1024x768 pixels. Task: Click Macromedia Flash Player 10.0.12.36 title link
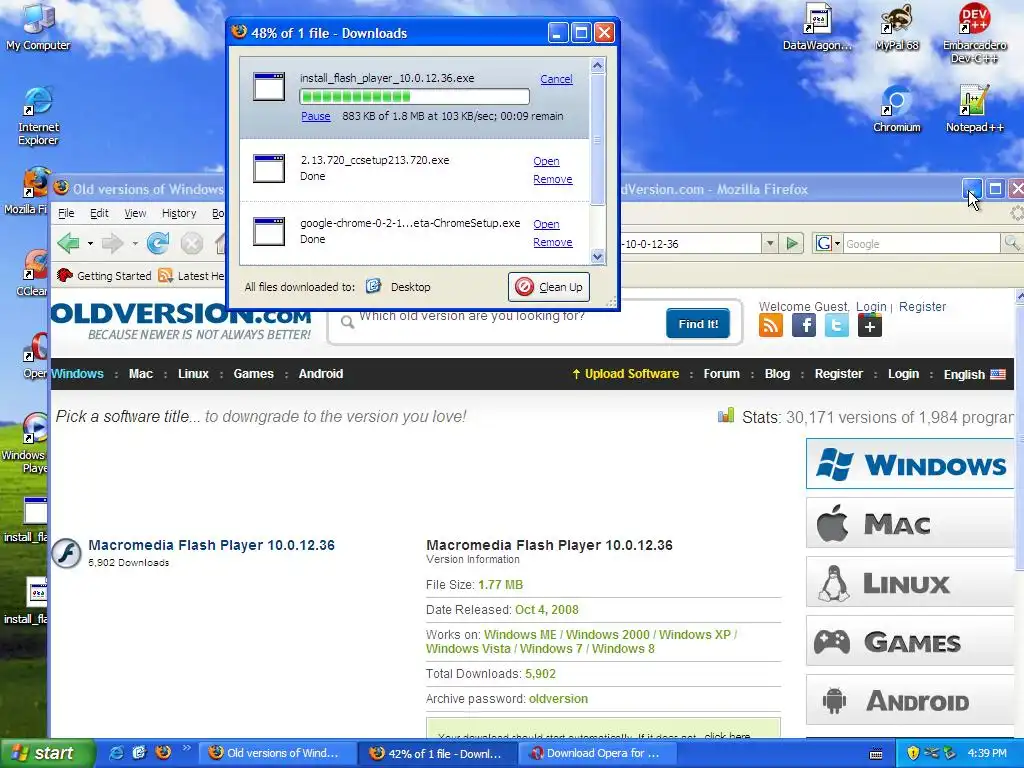click(212, 545)
